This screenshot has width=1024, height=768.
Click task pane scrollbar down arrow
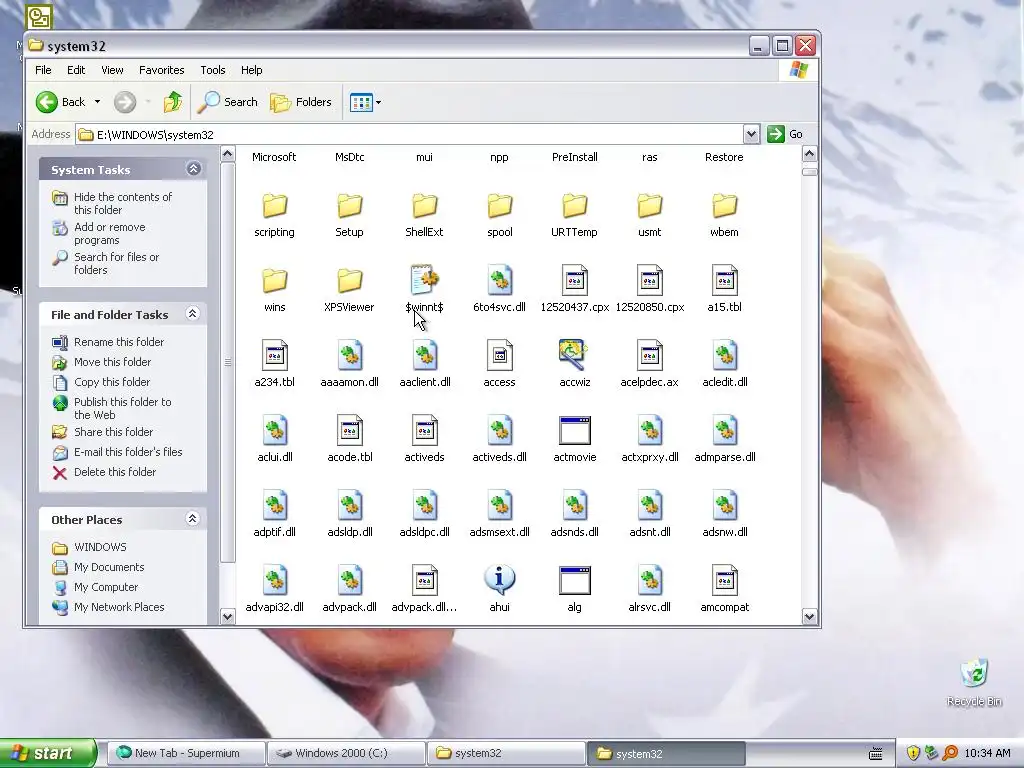tap(227, 616)
